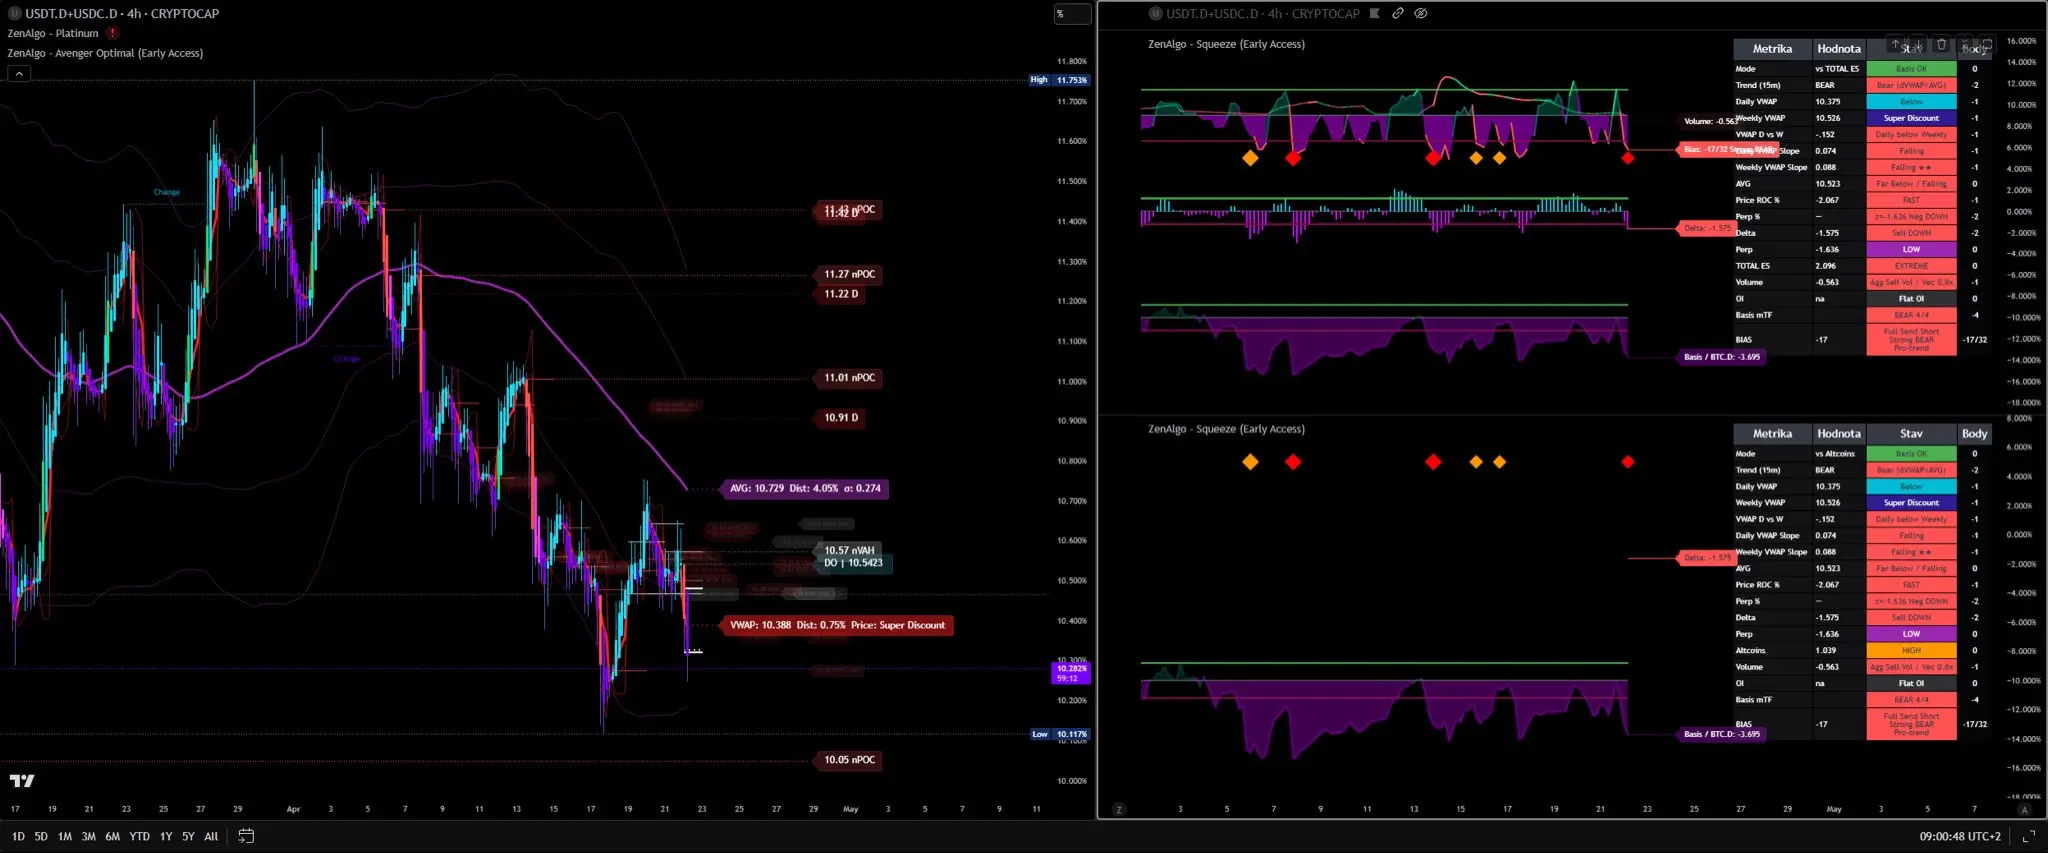Select the 3M time range
This screenshot has width=2048, height=853.
(89, 836)
